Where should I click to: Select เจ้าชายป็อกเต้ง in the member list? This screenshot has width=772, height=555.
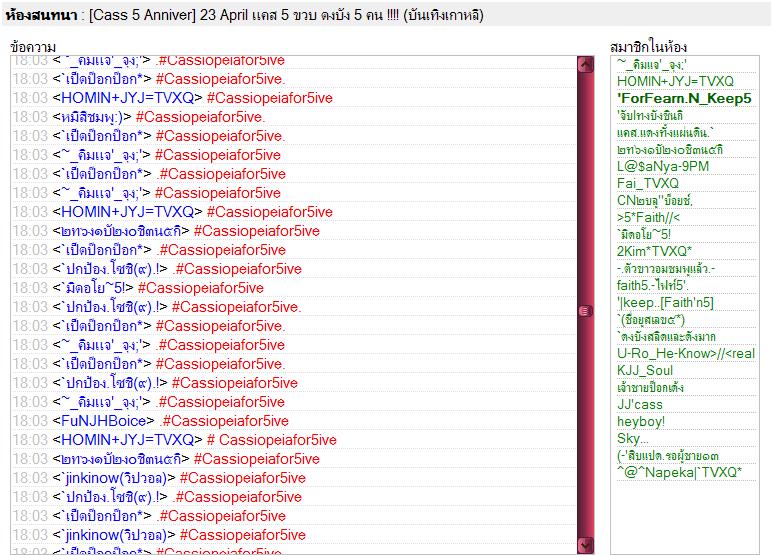click(x=650, y=388)
